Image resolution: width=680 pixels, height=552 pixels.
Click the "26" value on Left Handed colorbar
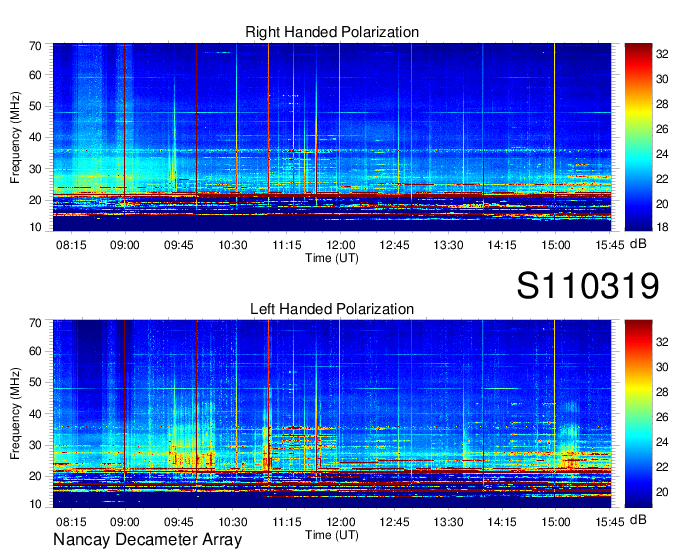(x=662, y=417)
